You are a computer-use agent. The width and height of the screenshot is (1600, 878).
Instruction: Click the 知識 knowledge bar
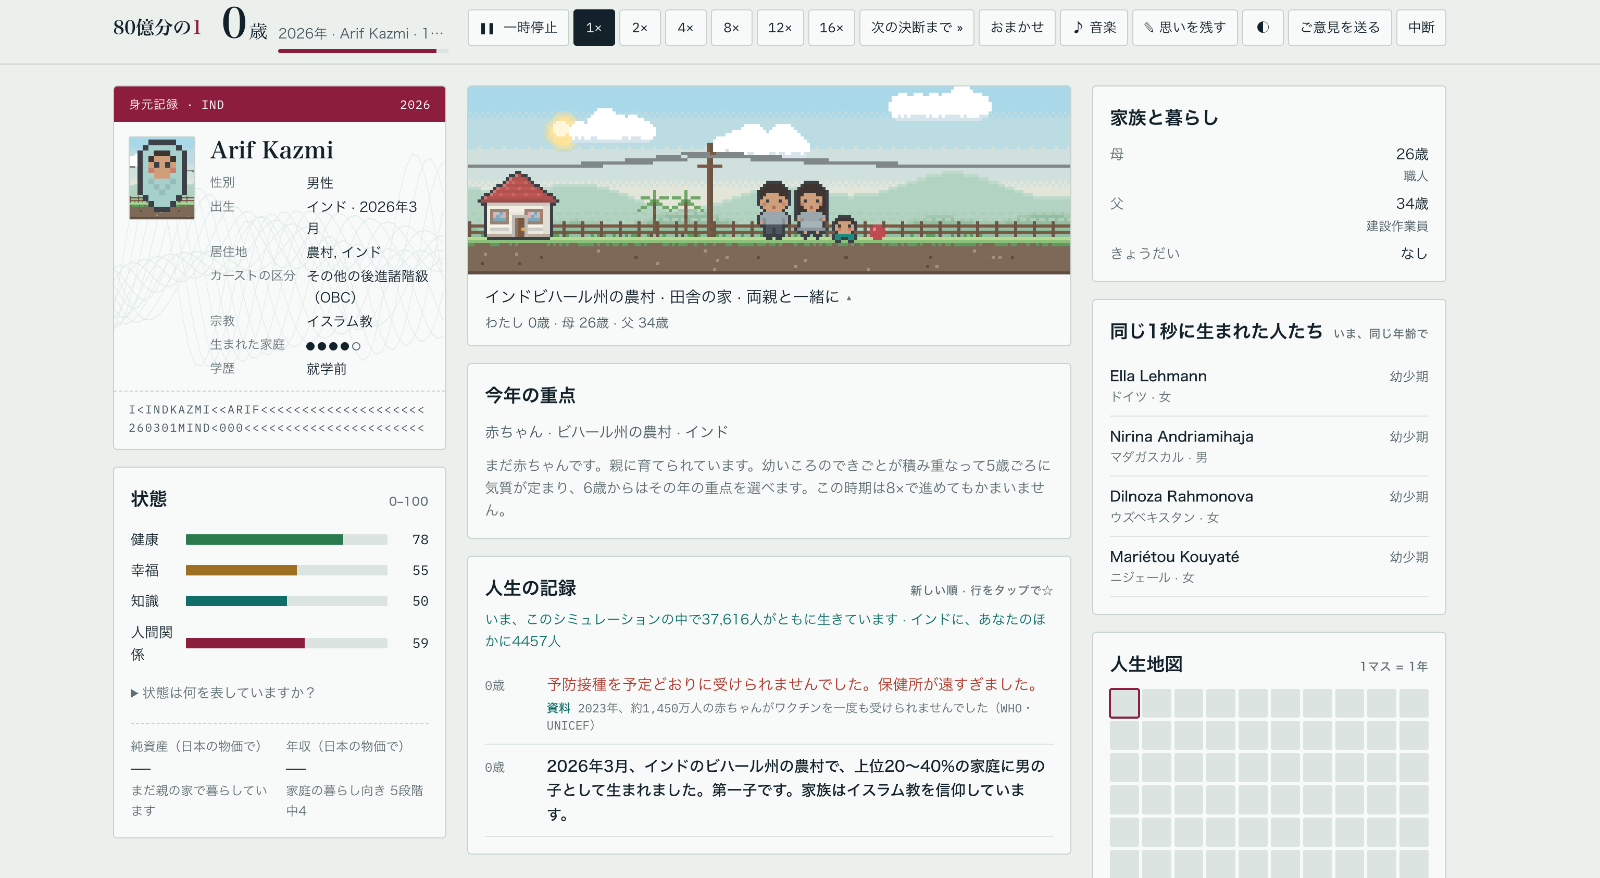pos(287,601)
